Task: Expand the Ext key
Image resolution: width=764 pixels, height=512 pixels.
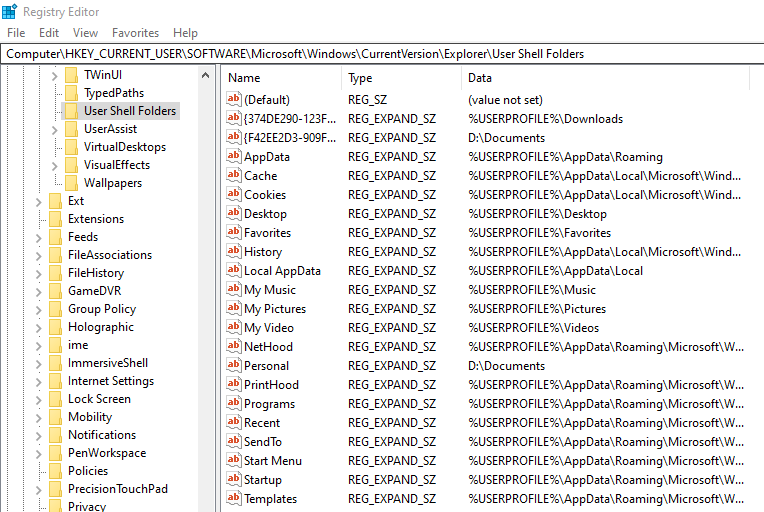Action: (x=38, y=202)
